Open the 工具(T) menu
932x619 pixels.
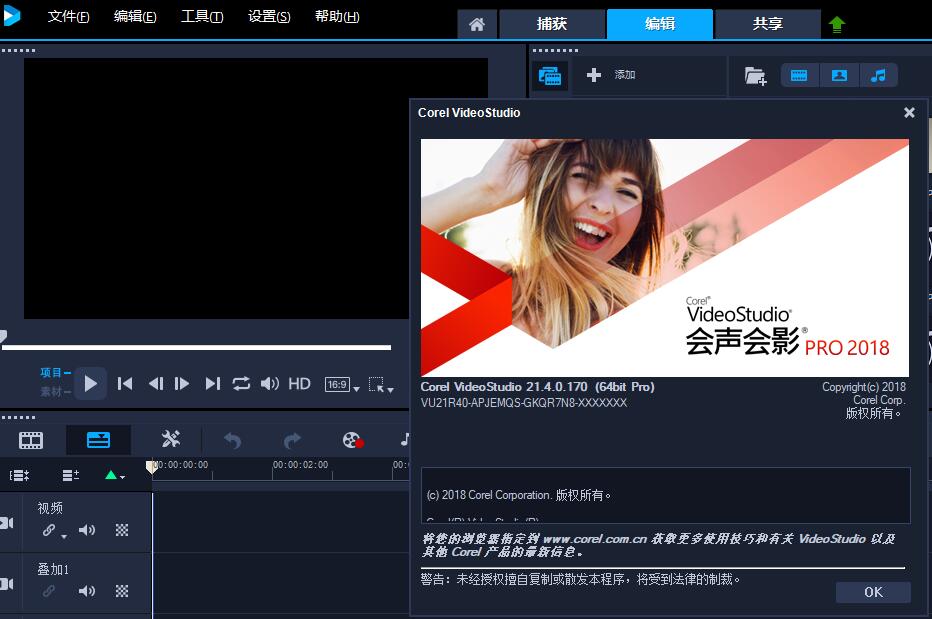pos(202,16)
